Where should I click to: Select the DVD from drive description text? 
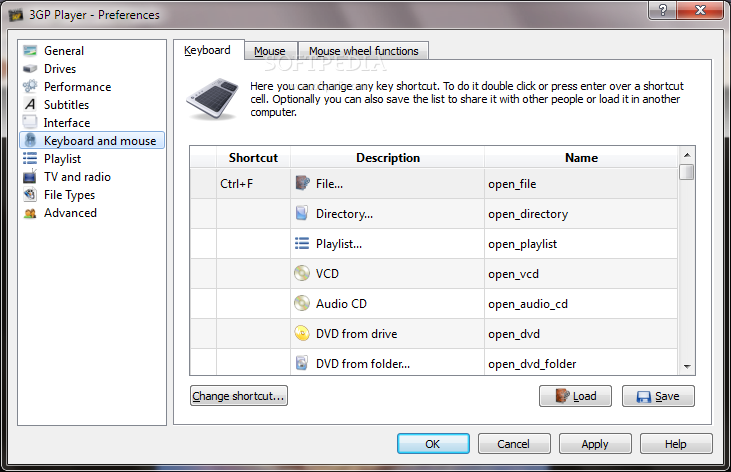357,333
